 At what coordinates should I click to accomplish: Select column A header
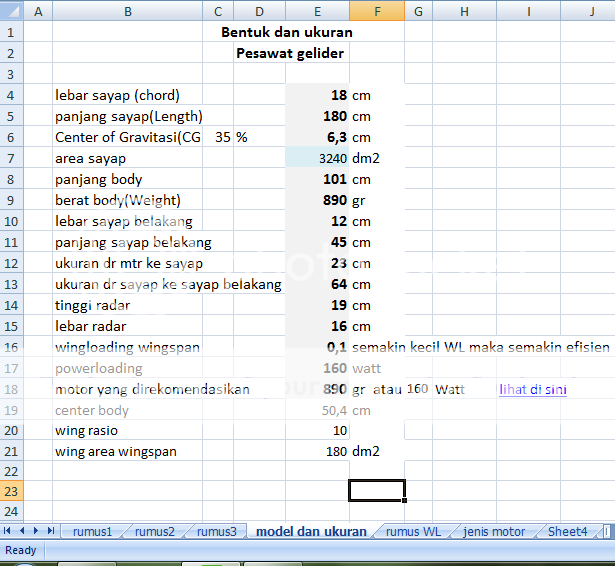coord(38,11)
